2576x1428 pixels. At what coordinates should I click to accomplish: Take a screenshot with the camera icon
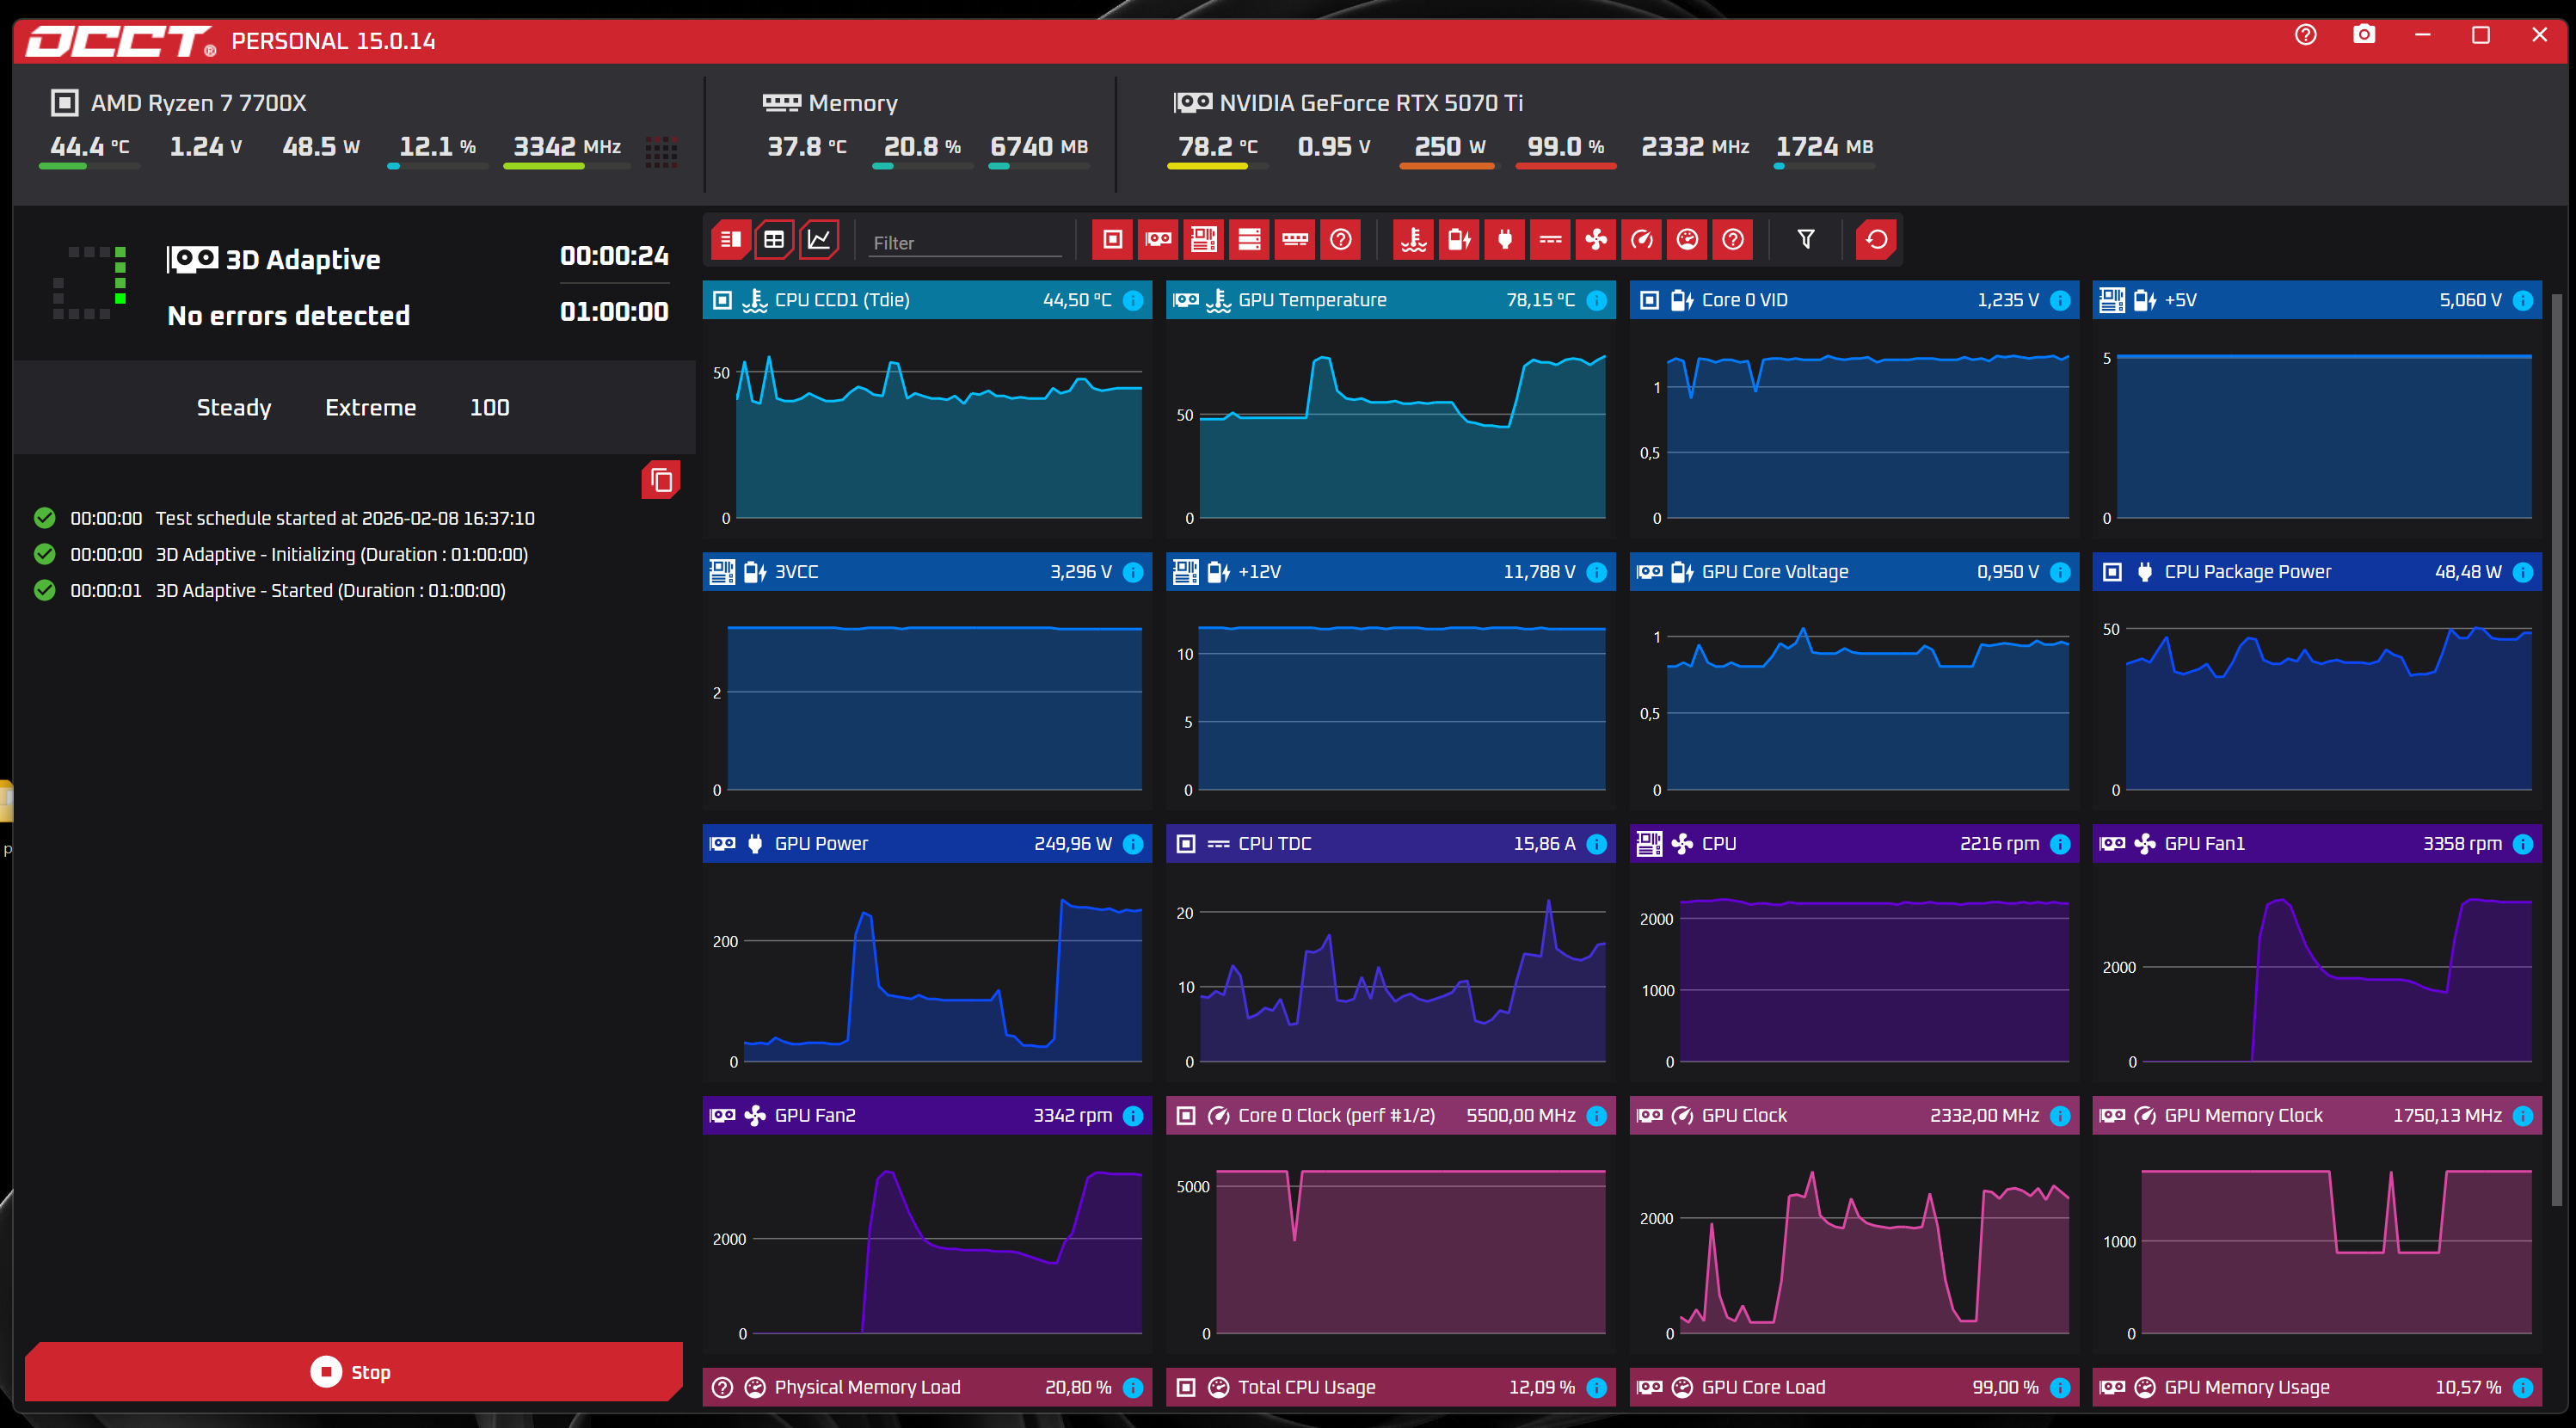click(x=2364, y=35)
